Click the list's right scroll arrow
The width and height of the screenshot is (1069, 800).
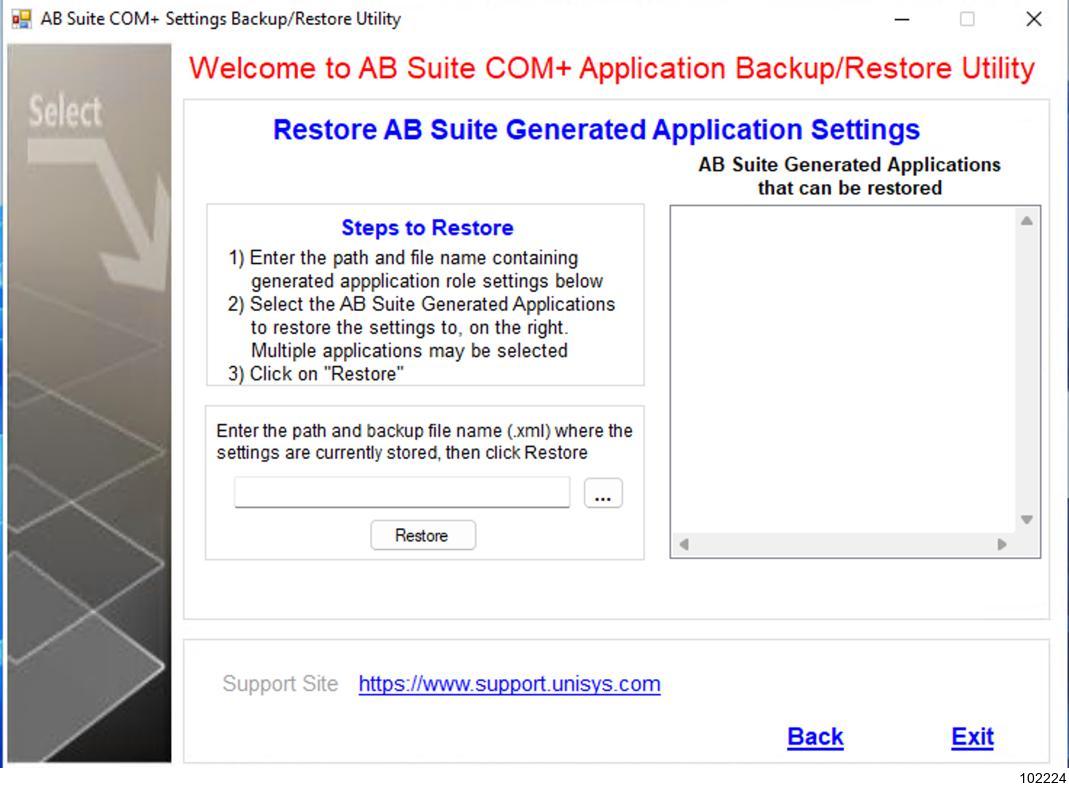[x=1002, y=544]
